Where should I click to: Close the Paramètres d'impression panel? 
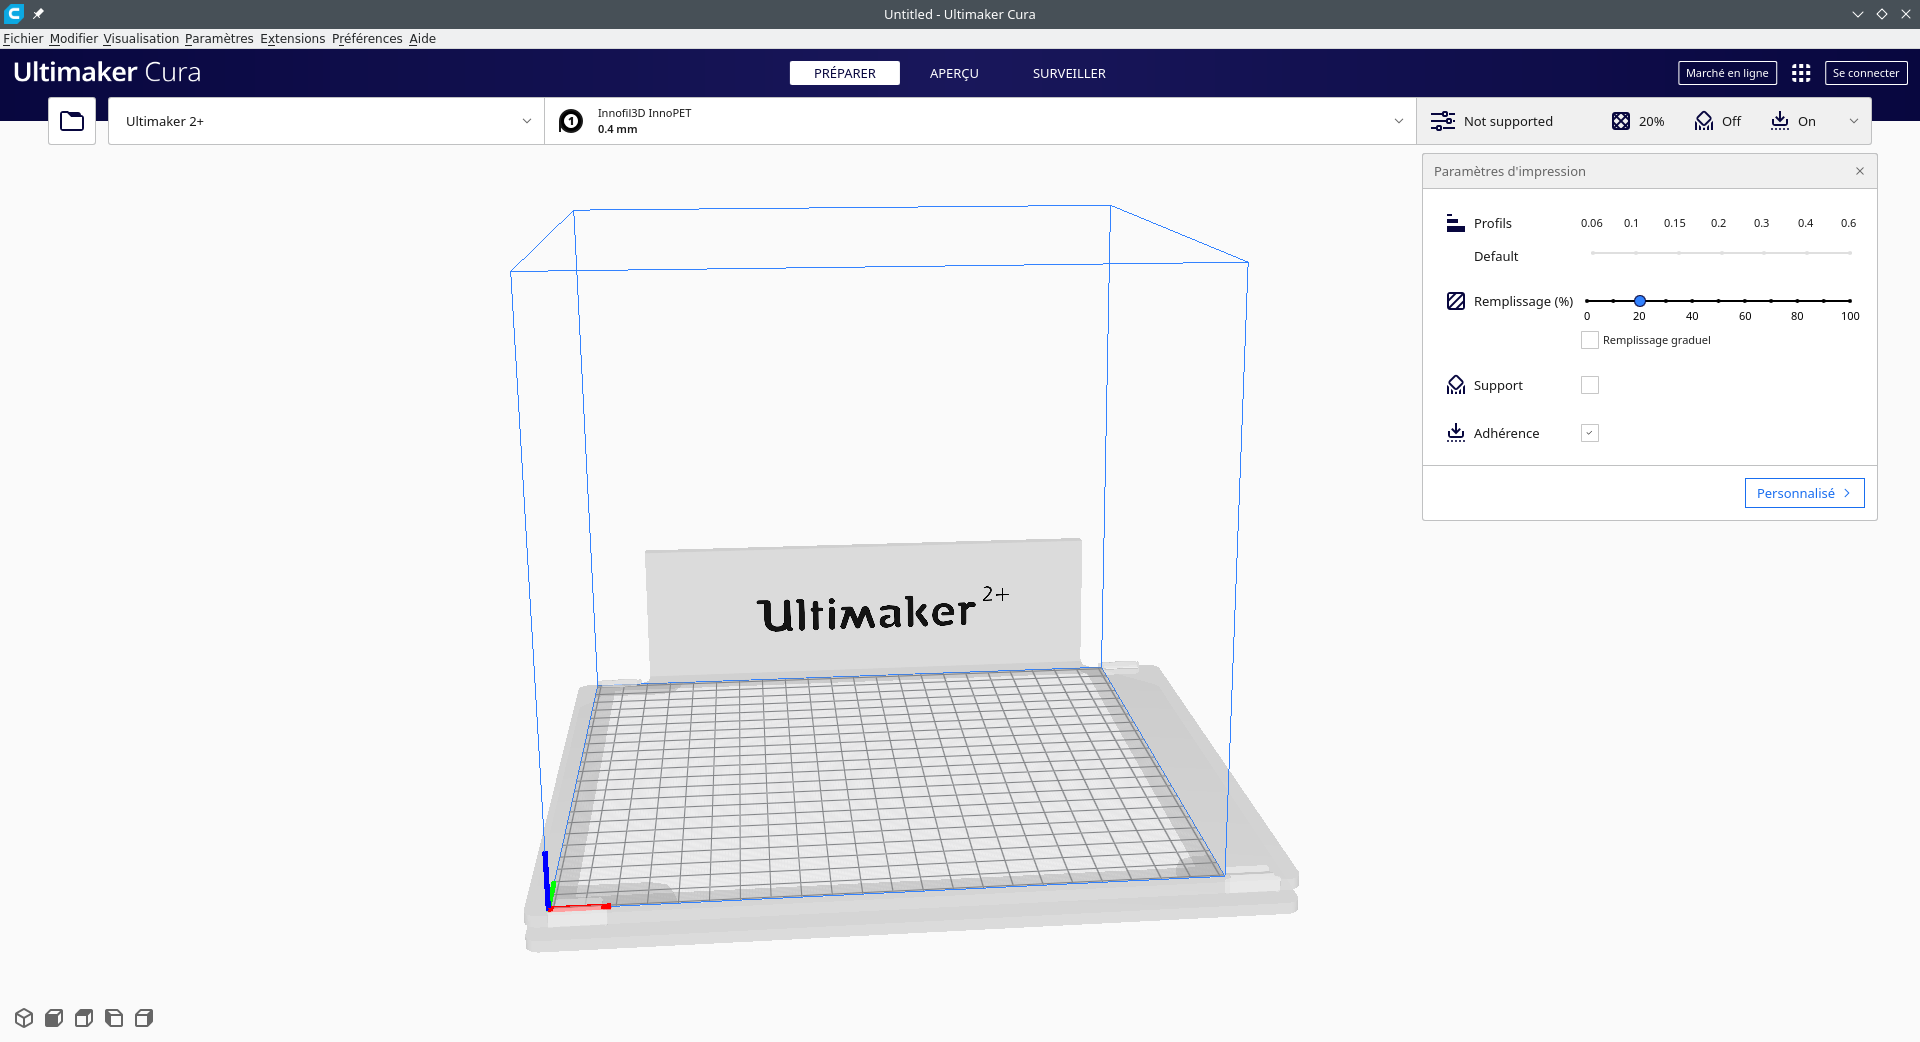[x=1860, y=171]
